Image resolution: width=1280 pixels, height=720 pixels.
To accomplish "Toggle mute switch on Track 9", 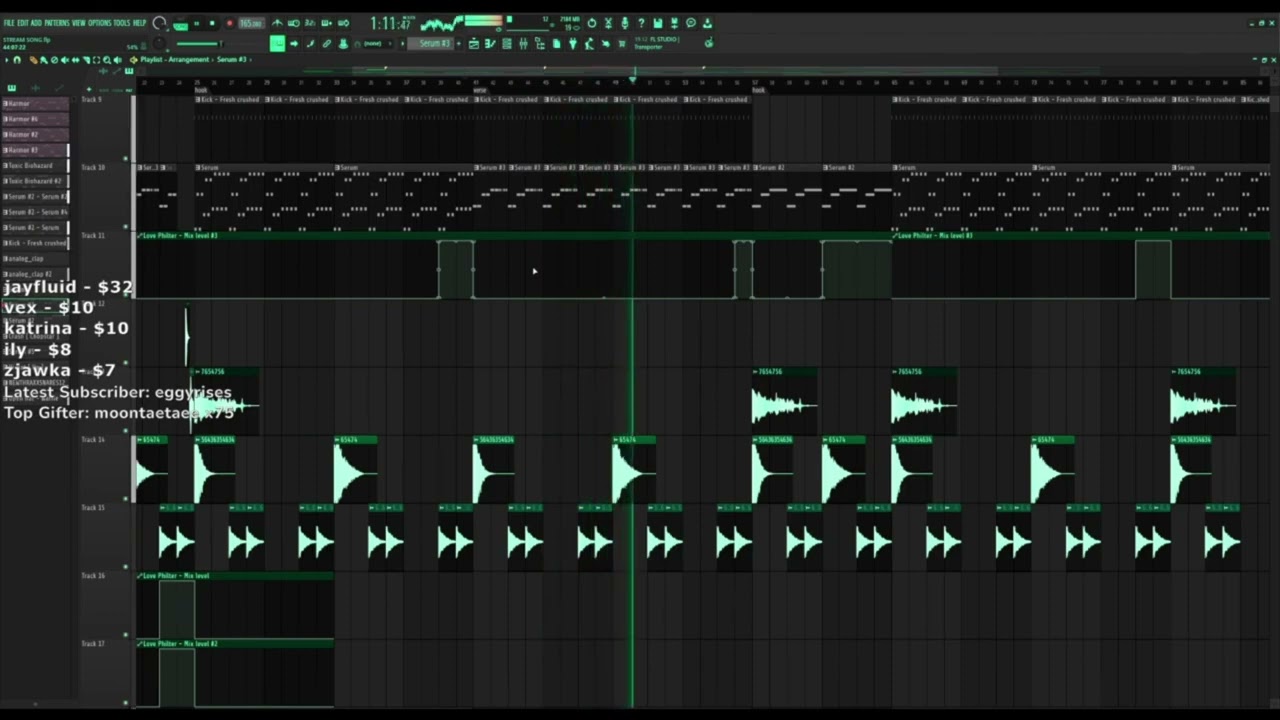I will pyautogui.click(x=126, y=158).
